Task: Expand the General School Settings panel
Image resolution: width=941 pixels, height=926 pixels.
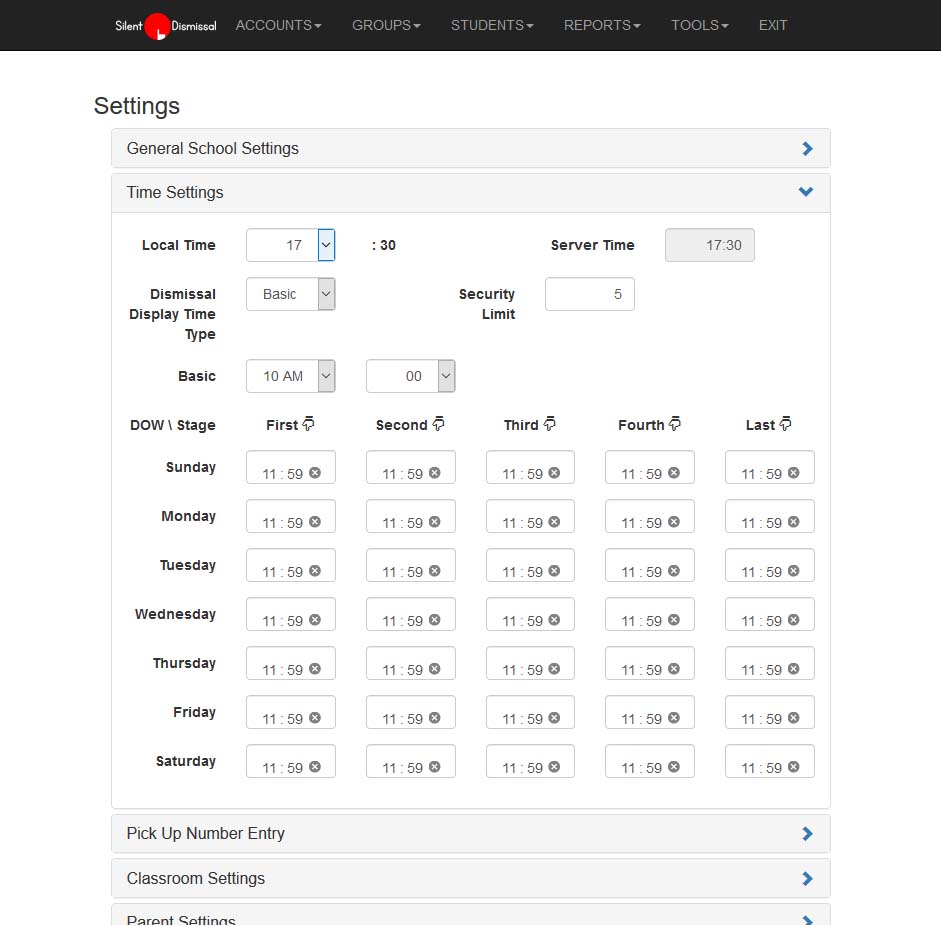Action: point(470,148)
